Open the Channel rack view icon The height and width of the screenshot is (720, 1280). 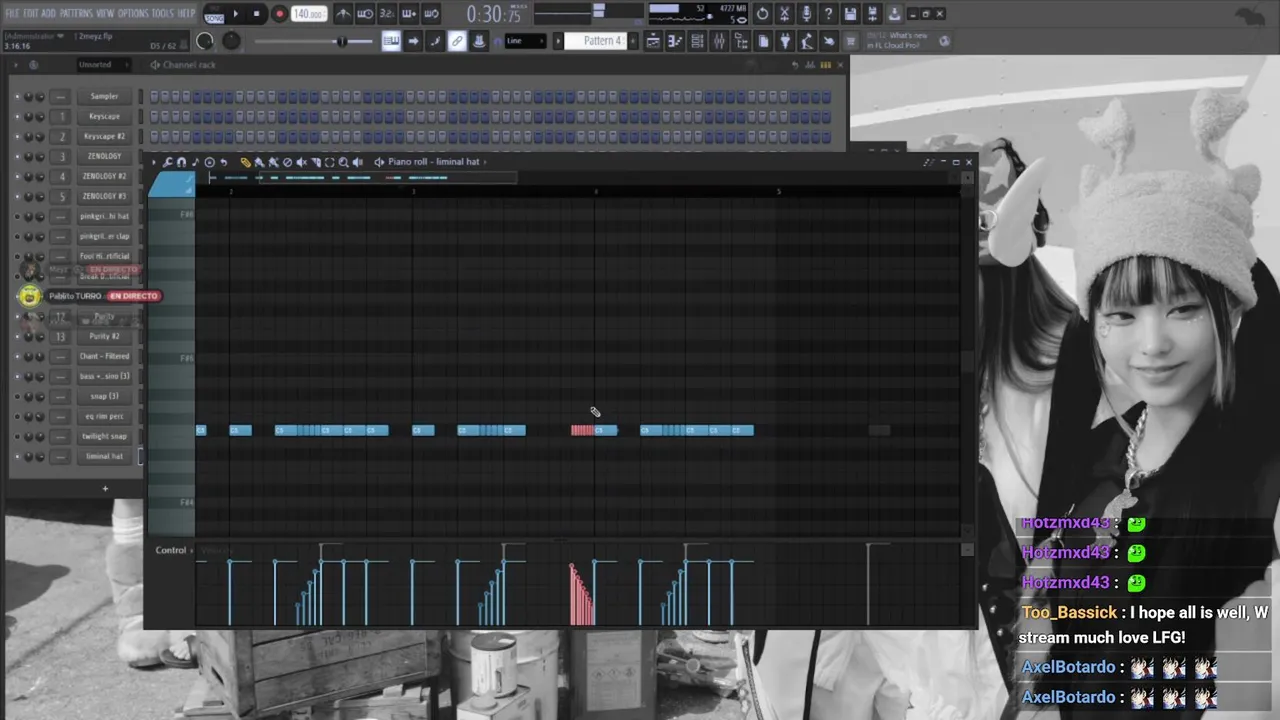pyautogui.click(x=697, y=41)
